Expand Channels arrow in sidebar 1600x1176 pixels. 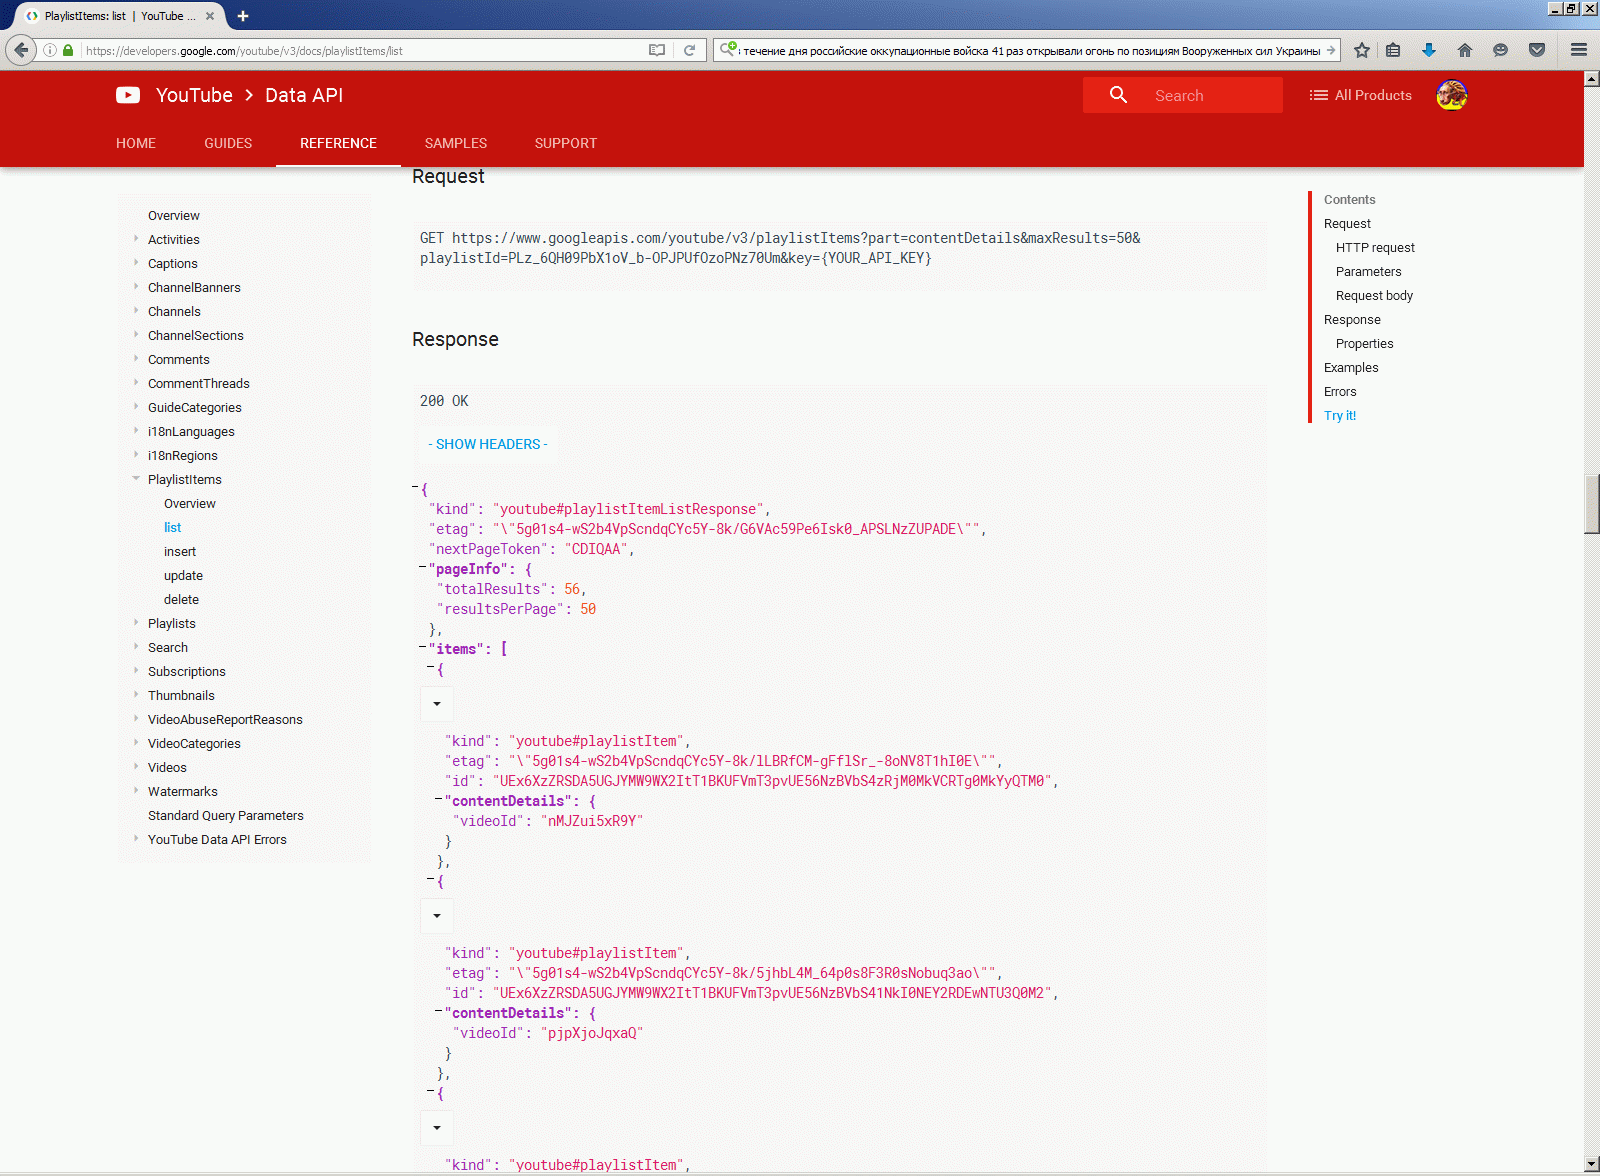136,310
